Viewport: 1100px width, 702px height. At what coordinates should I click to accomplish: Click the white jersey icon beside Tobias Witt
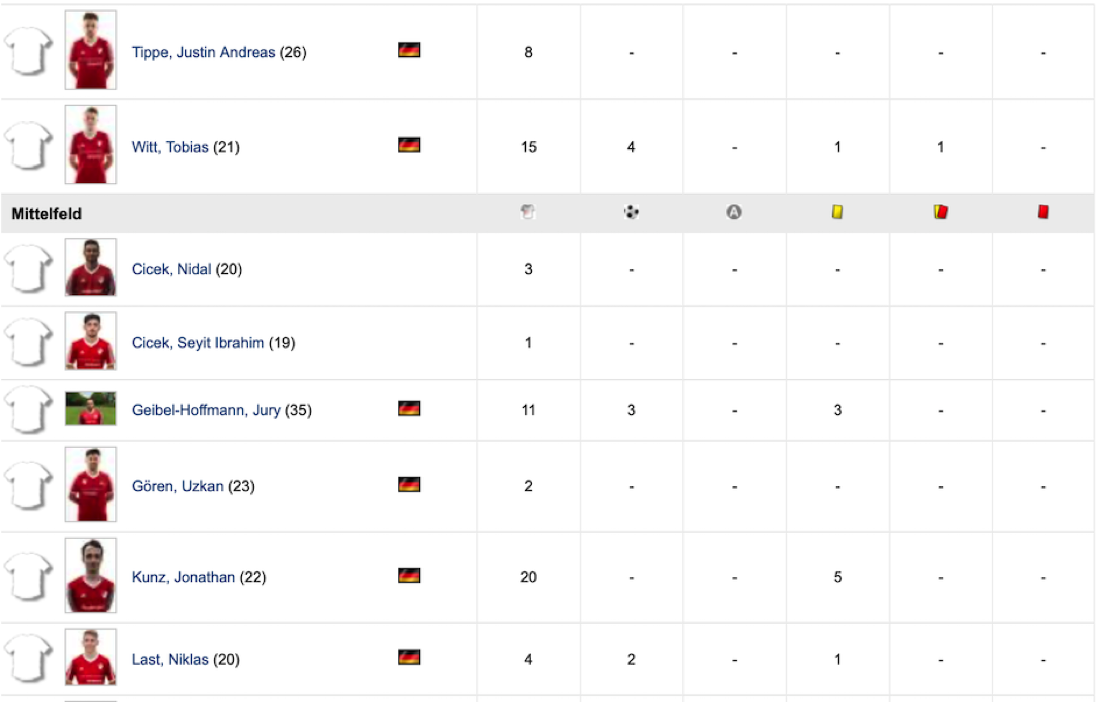click(x=29, y=147)
